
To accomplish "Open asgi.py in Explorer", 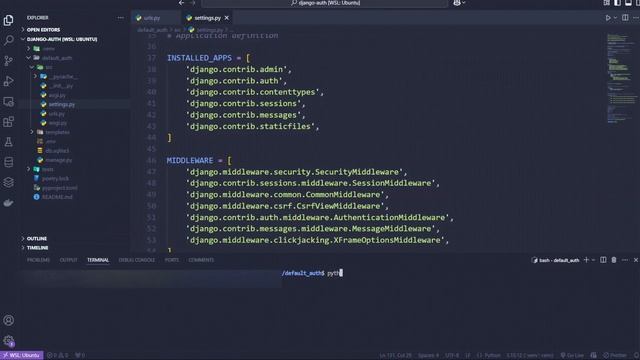I will tap(57, 95).
